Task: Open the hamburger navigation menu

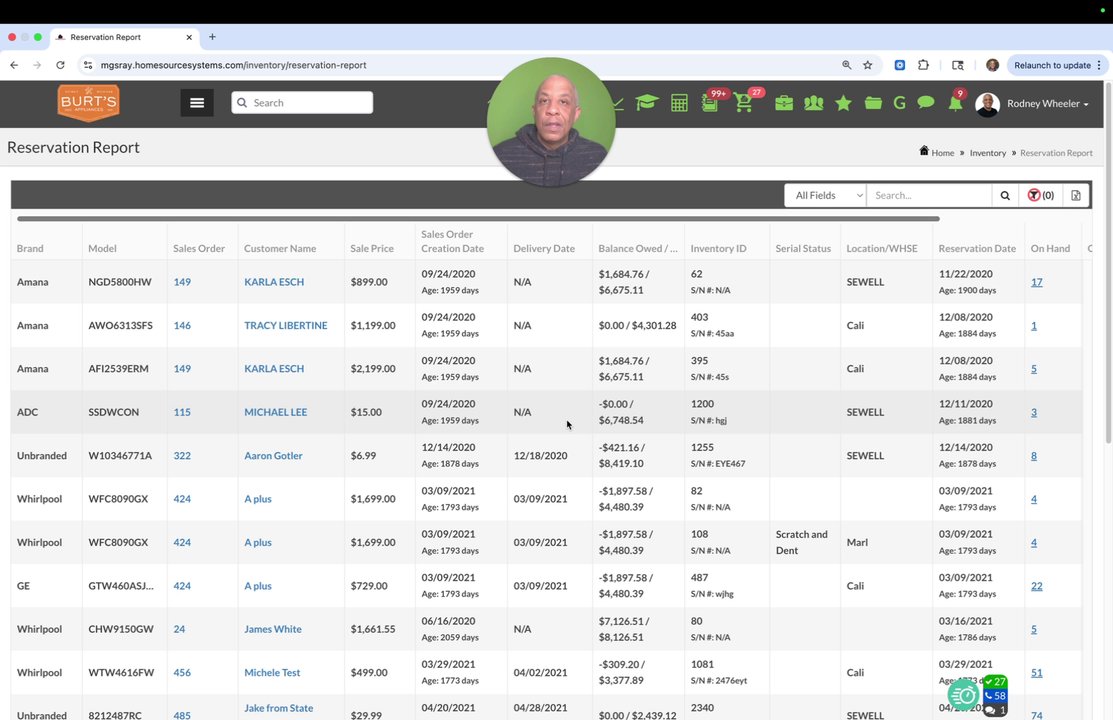Action: pyautogui.click(x=197, y=103)
